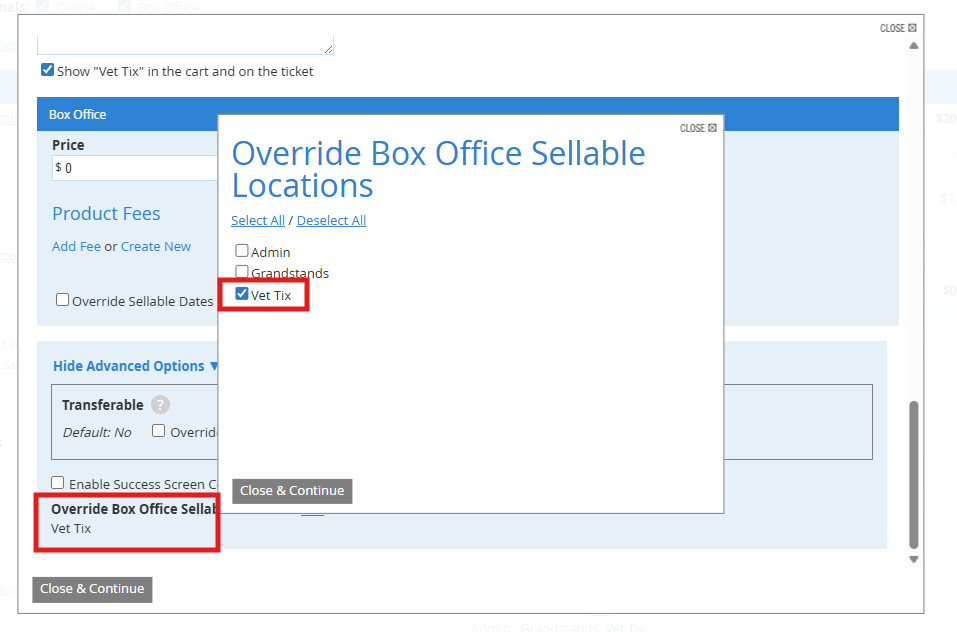Enable Override Sellable Dates checkbox
957x632 pixels.
tap(62, 300)
